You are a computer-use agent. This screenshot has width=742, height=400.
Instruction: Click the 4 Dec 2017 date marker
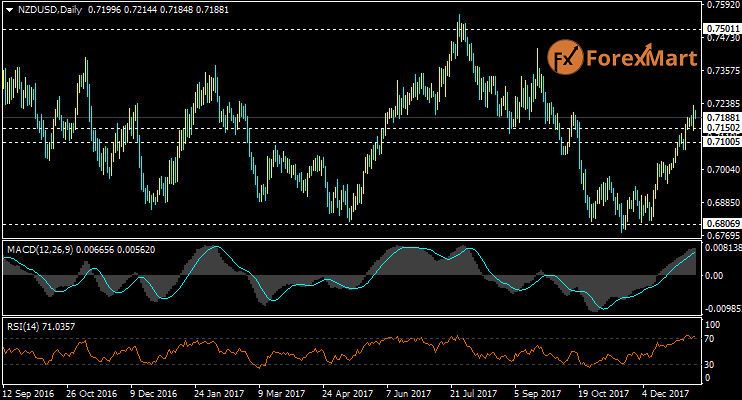667,393
